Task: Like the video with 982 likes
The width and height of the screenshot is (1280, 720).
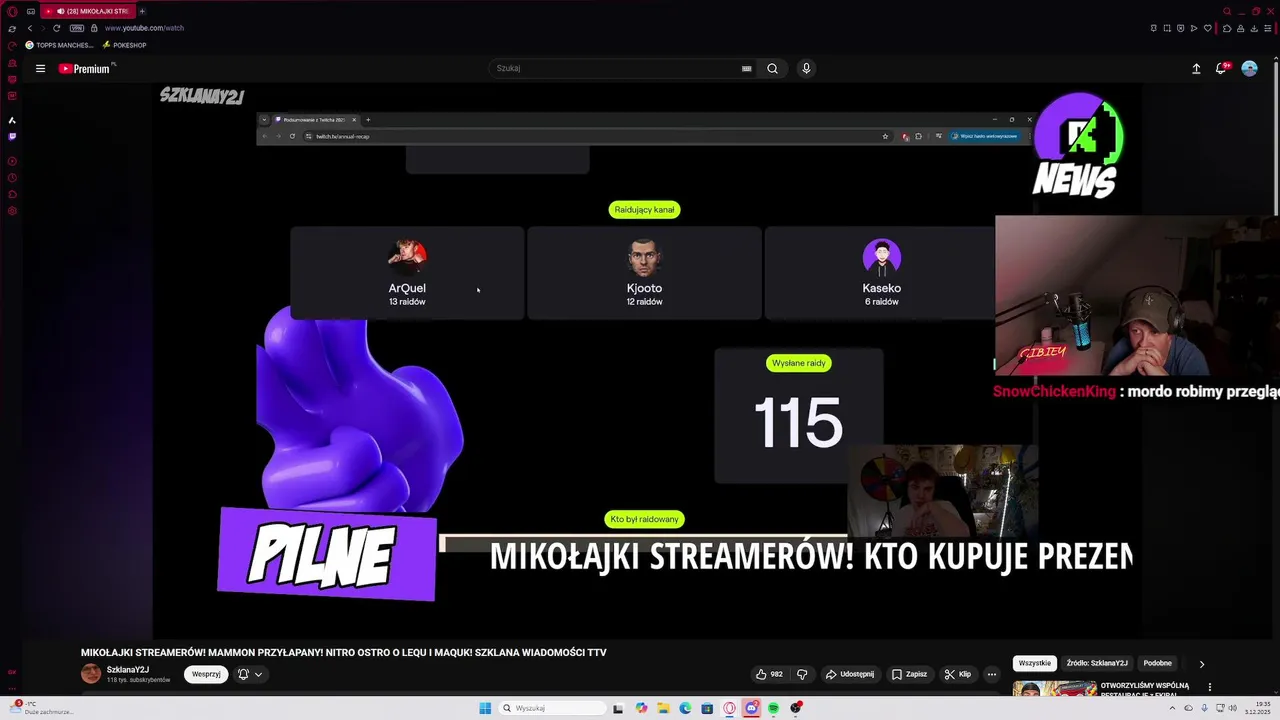Action: [769, 674]
